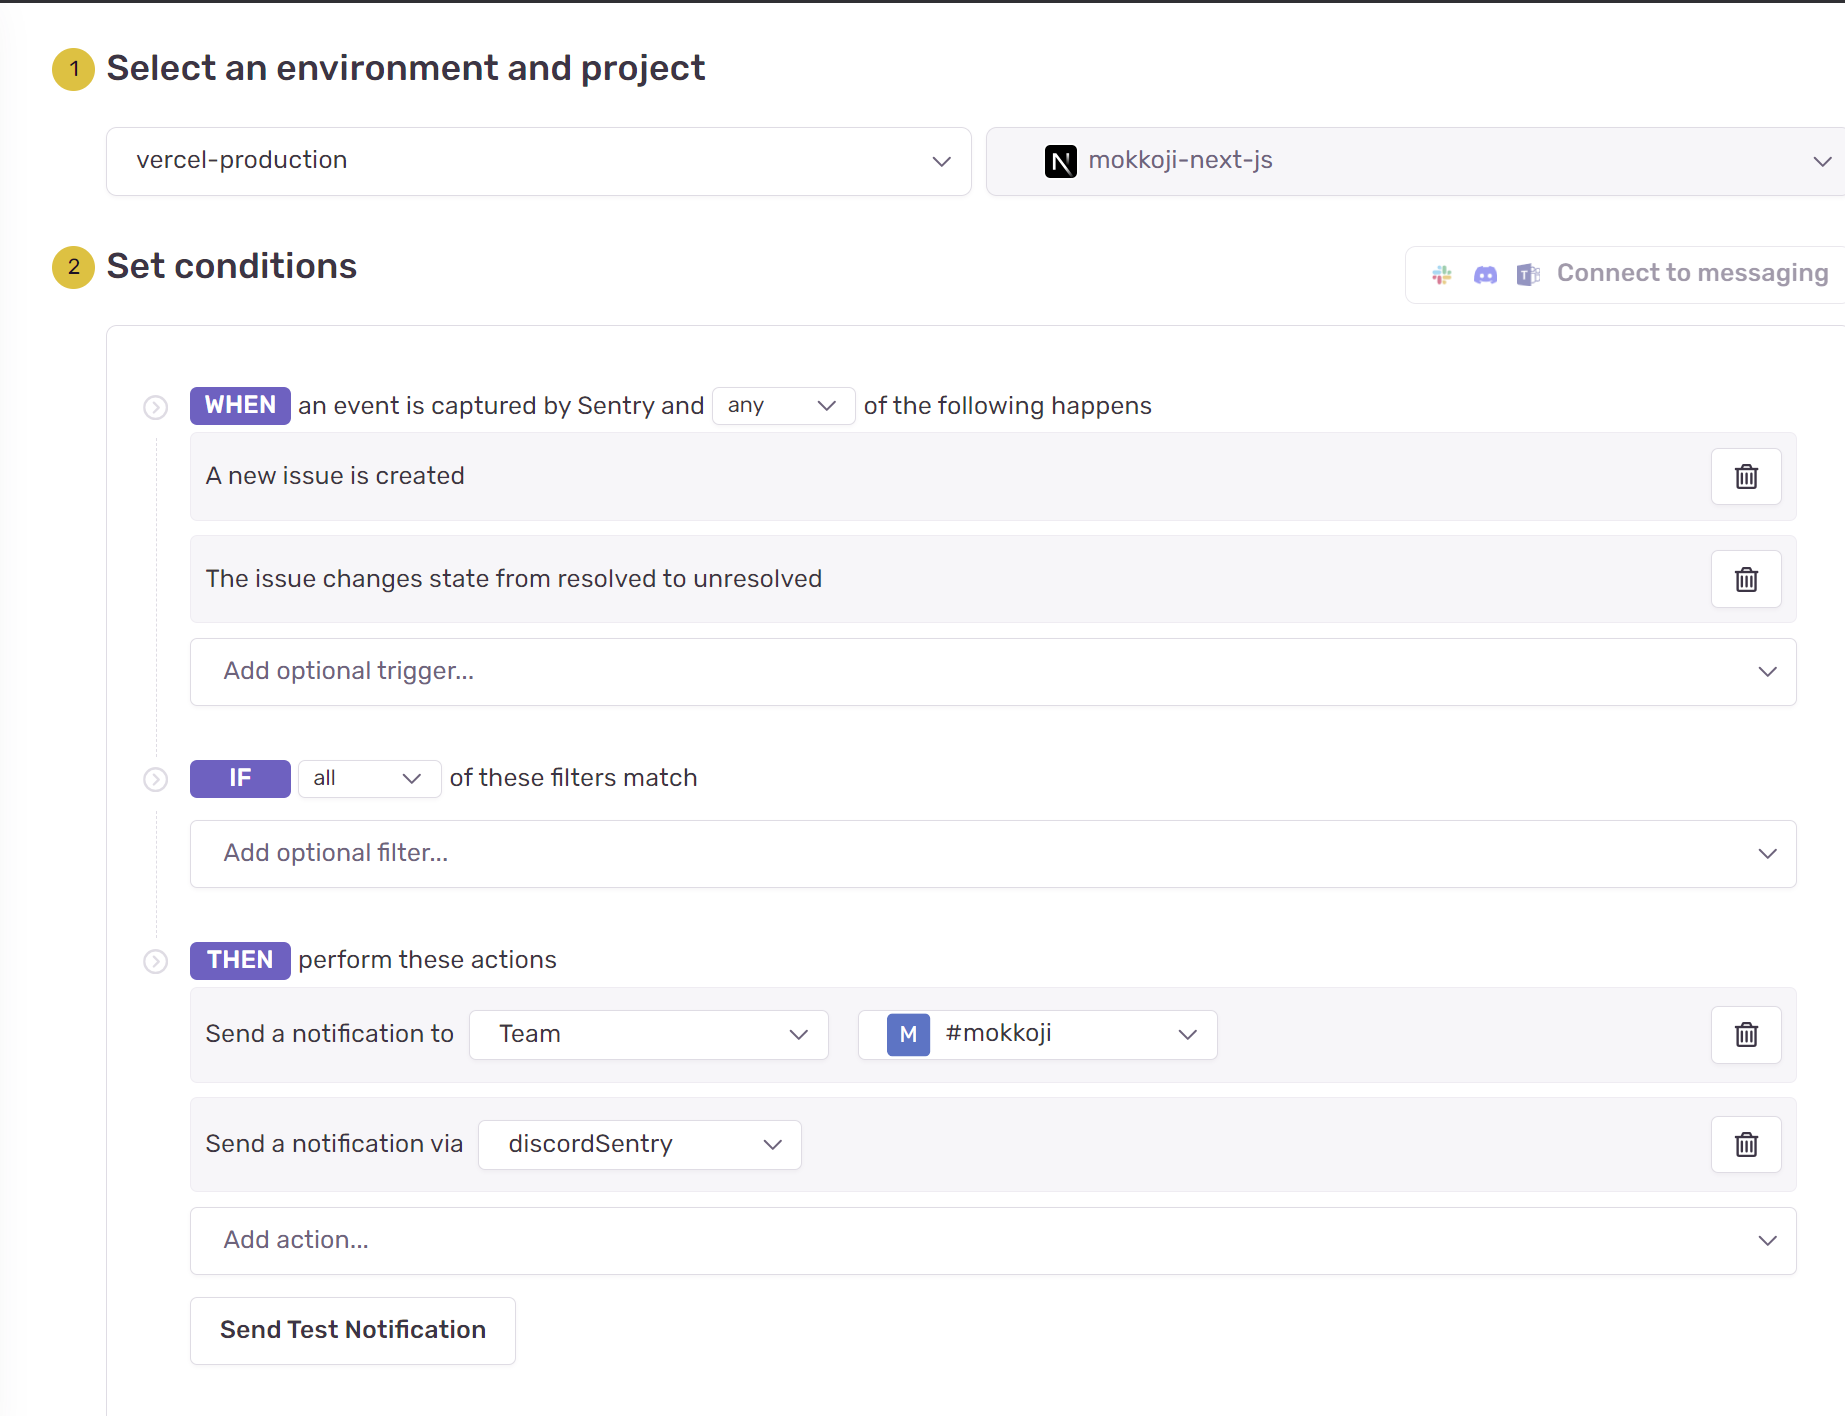Screen dimensions: 1845x1416
Task: Click the Microsoft Teams icon
Action: (x=1528, y=275)
